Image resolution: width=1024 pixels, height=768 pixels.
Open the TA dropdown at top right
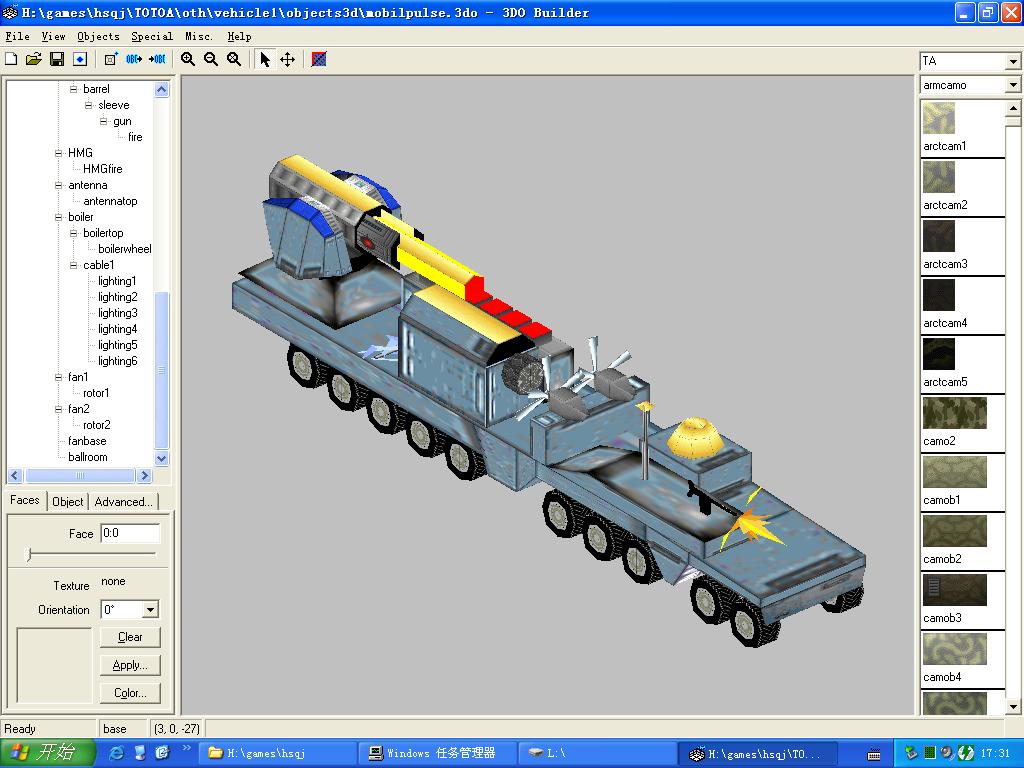coord(1012,62)
